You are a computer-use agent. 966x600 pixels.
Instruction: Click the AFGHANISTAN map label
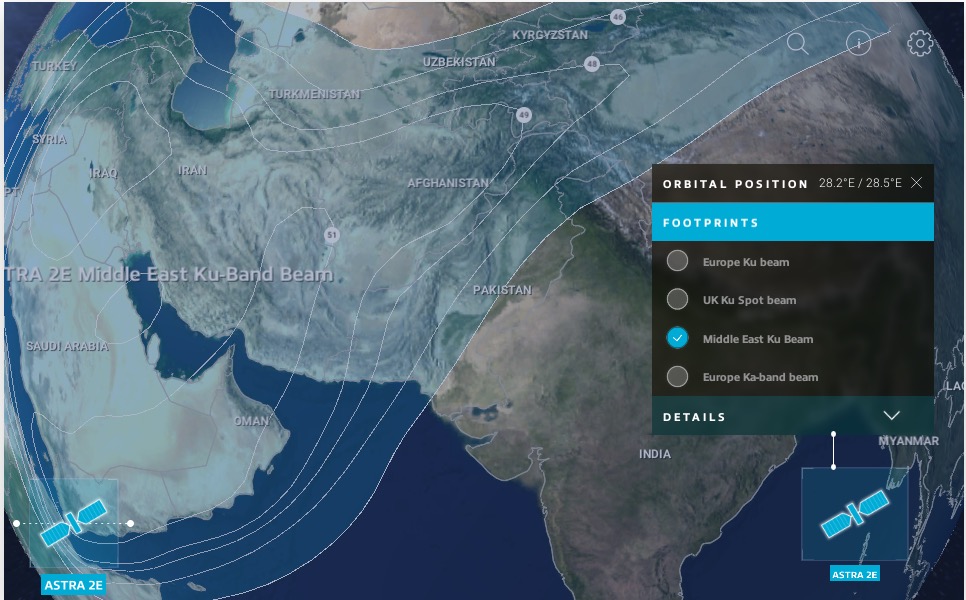click(x=448, y=183)
